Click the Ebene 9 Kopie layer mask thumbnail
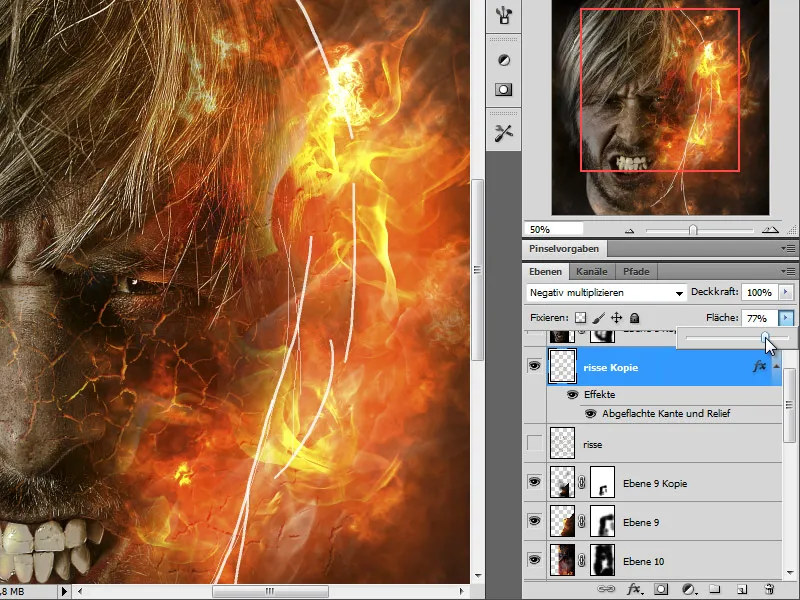 coord(602,482)
